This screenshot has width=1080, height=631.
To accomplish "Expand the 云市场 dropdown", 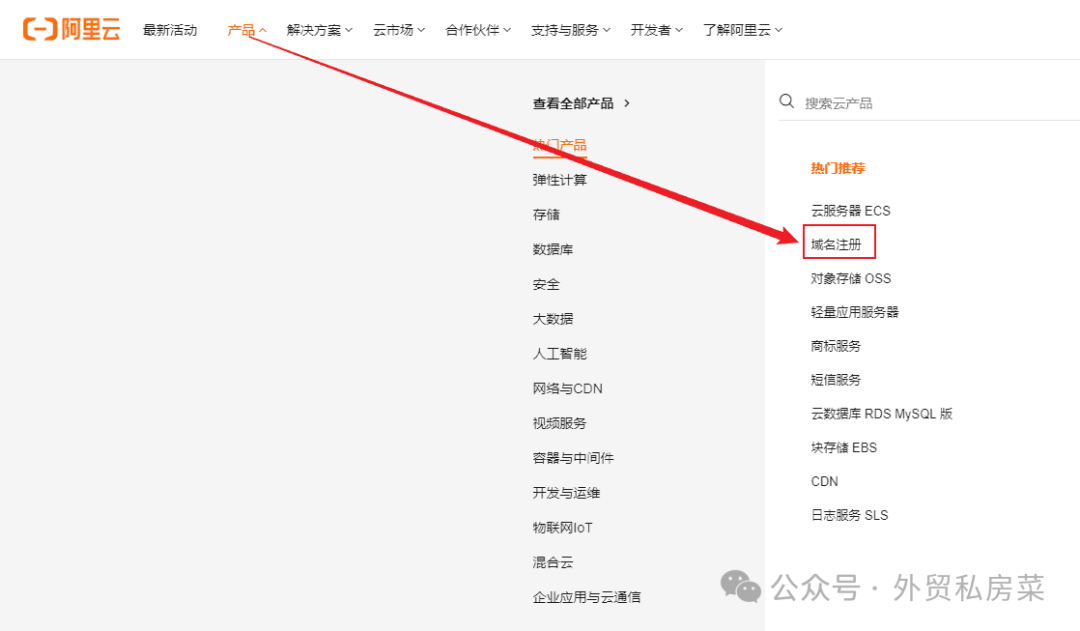I will click(x=398, y=30).
